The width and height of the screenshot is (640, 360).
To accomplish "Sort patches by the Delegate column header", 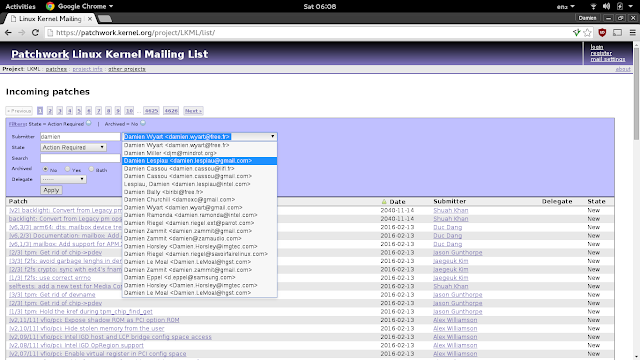I will click(557, 201).
